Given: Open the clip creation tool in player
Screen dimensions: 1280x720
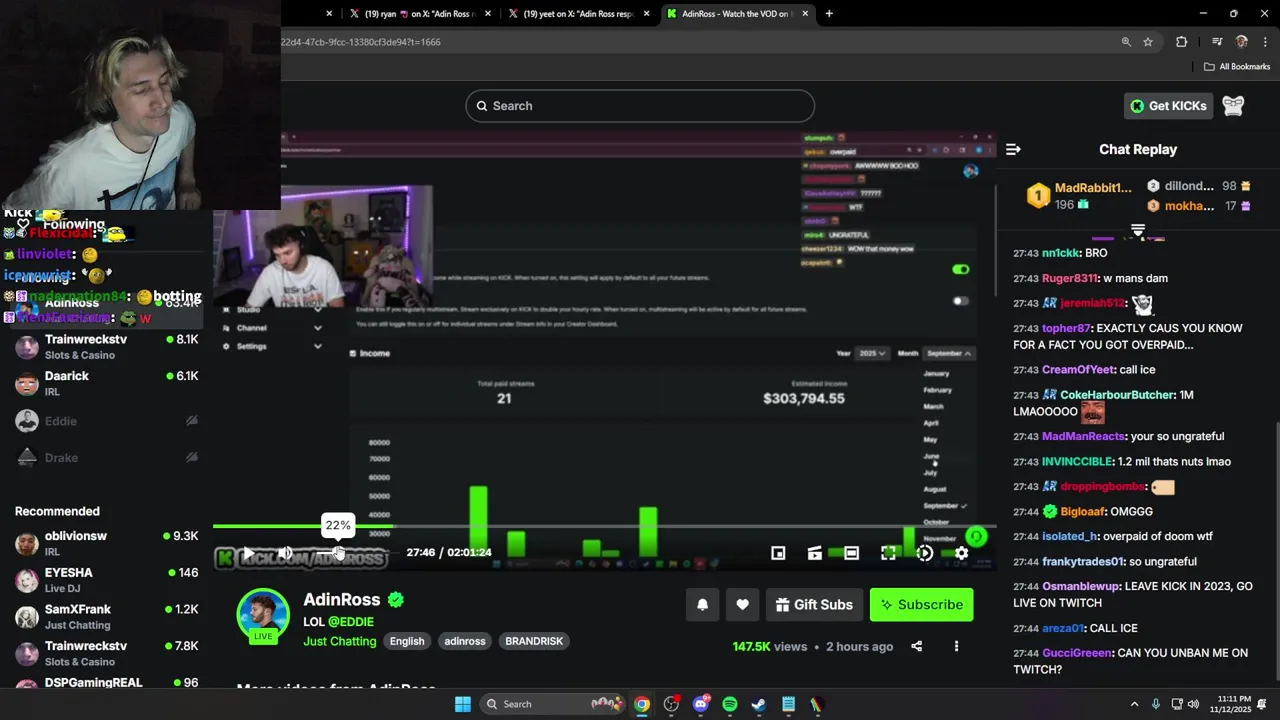Looking at the screenshot, I should point(815,553).
